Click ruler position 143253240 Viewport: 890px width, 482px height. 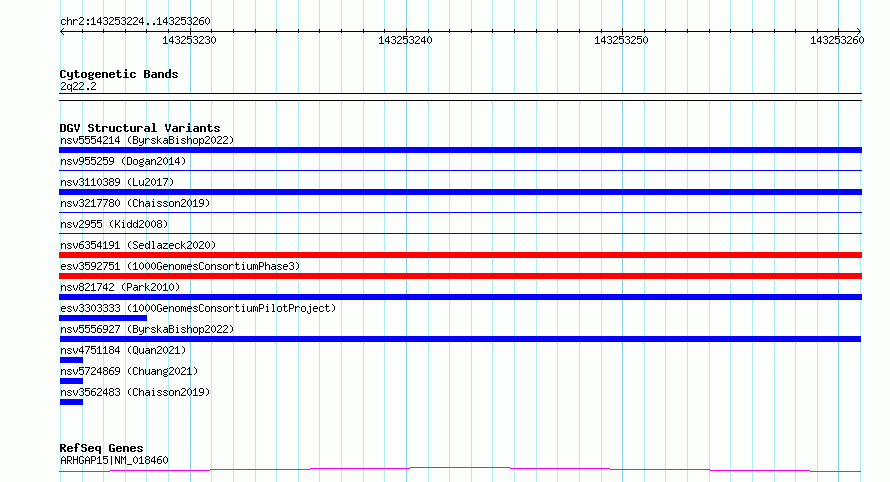point(405,40)
